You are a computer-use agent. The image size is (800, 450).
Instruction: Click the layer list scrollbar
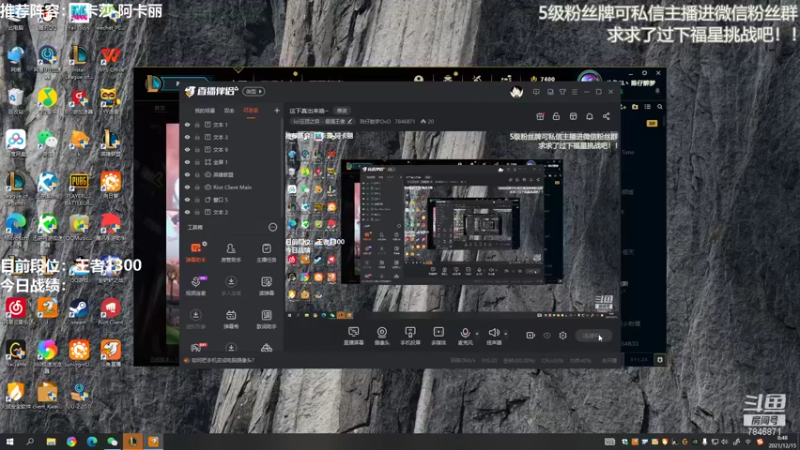click(282, 168)
